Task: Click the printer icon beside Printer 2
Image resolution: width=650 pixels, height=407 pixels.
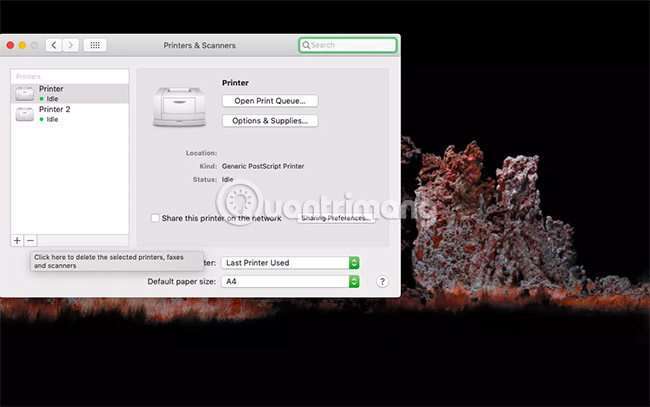Action: click(x=25, y=114)
